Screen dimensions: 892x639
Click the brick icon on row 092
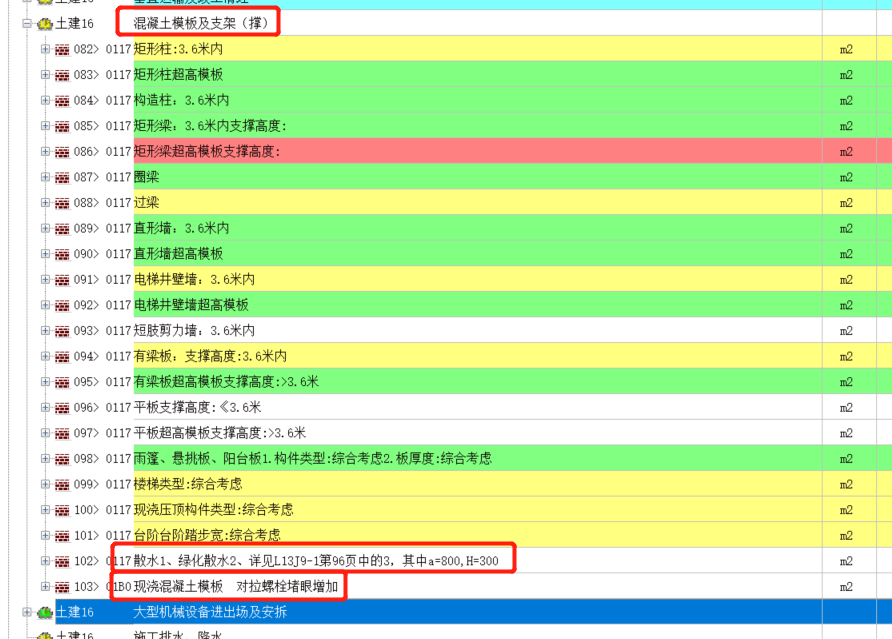(62, 306)
